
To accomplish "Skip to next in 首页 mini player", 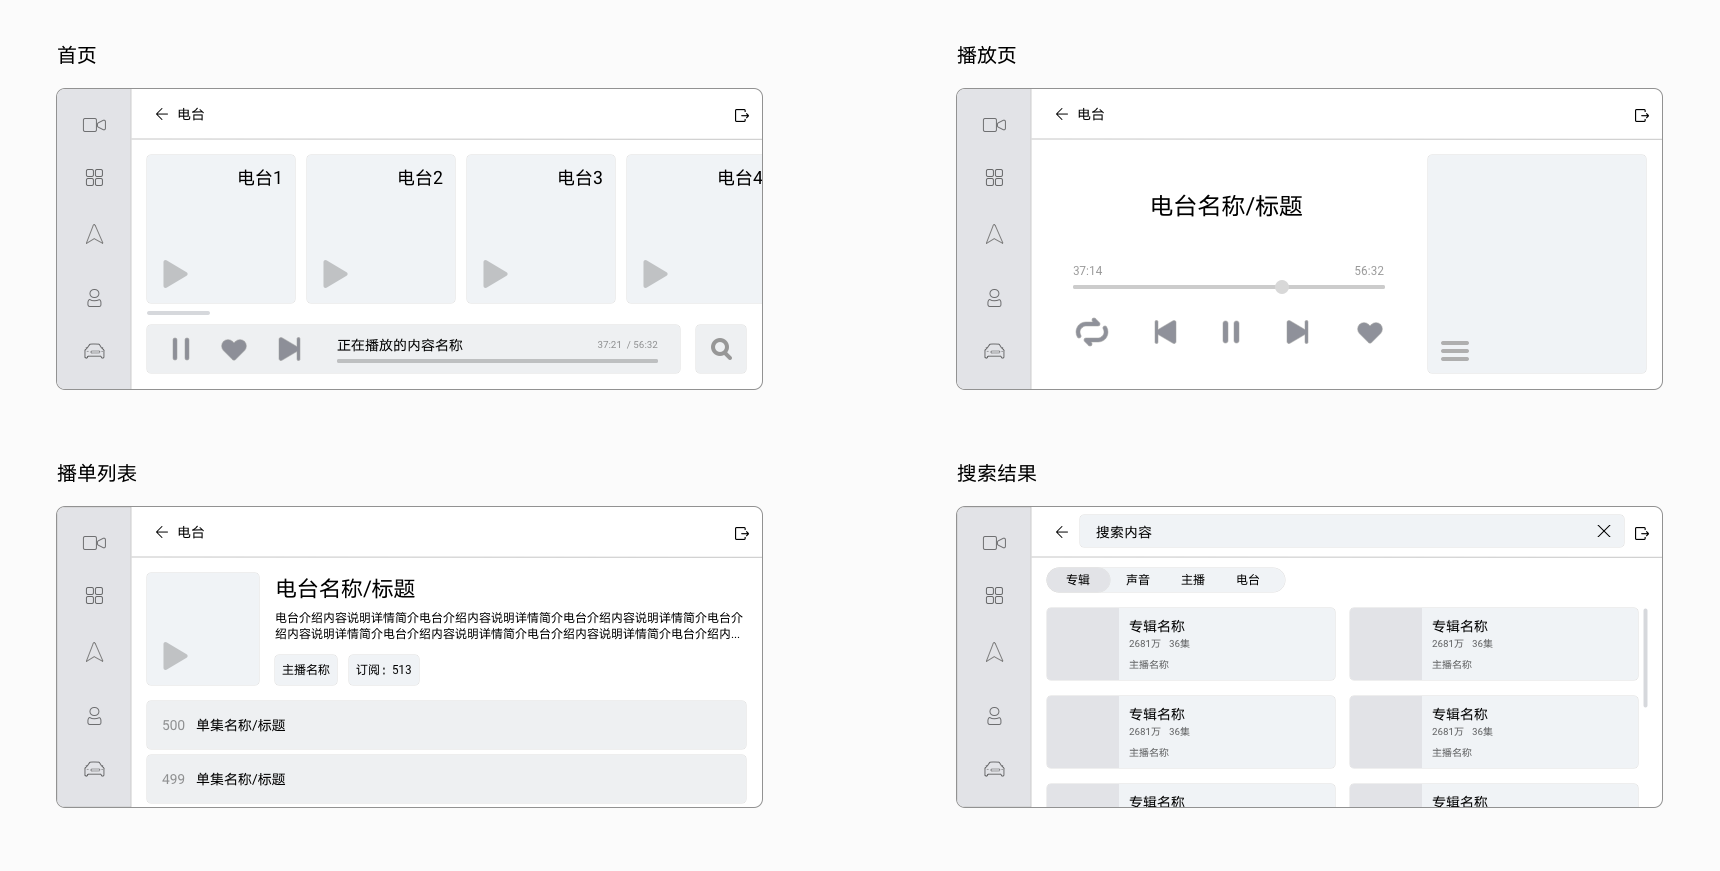I will pos(289,349).
